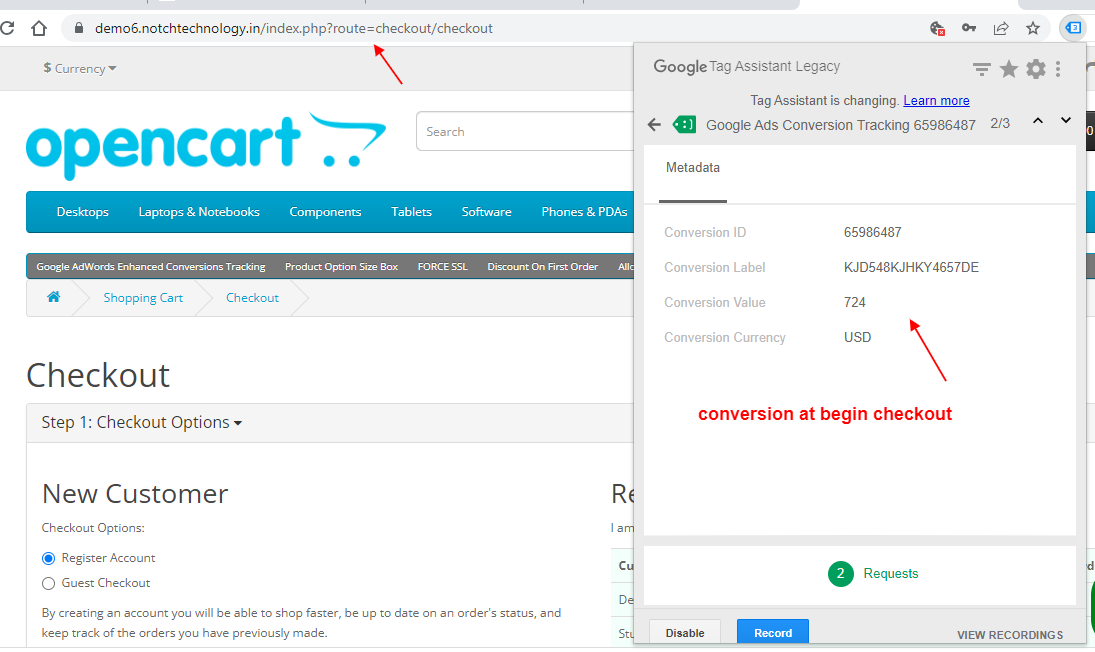Bookmark the page via the star icon
The image size is (1095, 652).
pyautogui.click(x=1032, y=28)
